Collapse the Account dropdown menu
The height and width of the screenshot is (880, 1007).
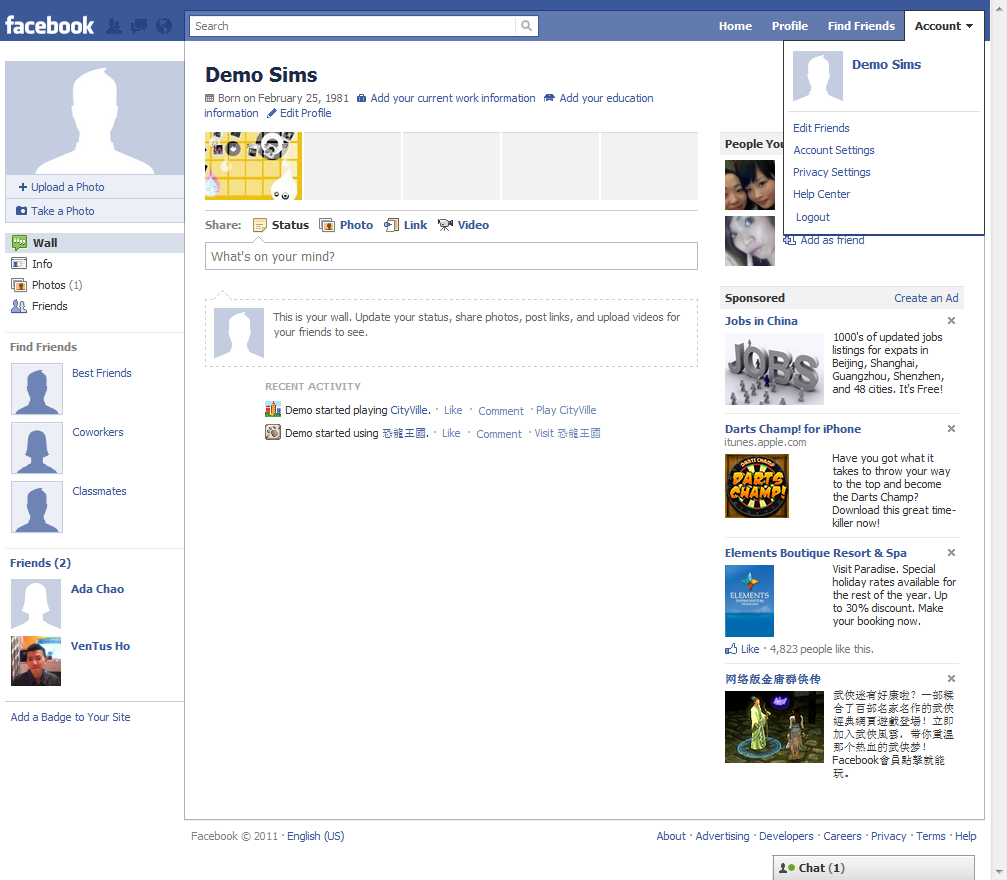tap(944, 26)
